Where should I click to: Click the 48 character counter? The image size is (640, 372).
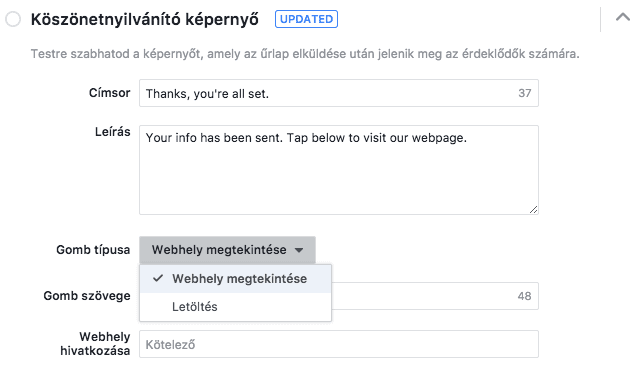click(524, 296)
